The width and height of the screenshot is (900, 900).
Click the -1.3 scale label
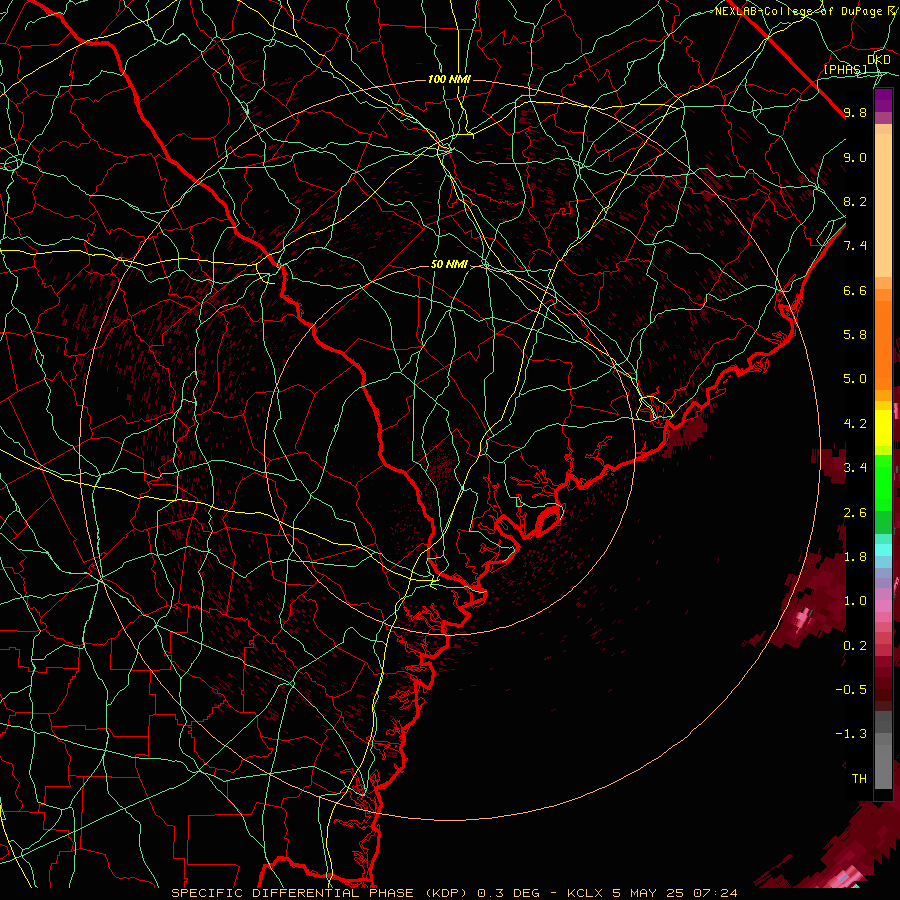click(851, 734)
